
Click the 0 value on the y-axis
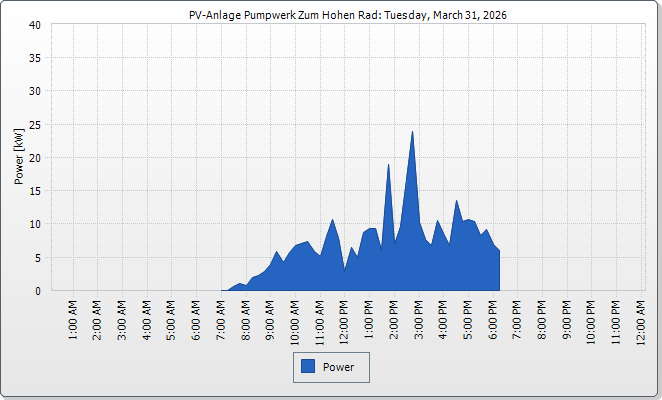37,291
